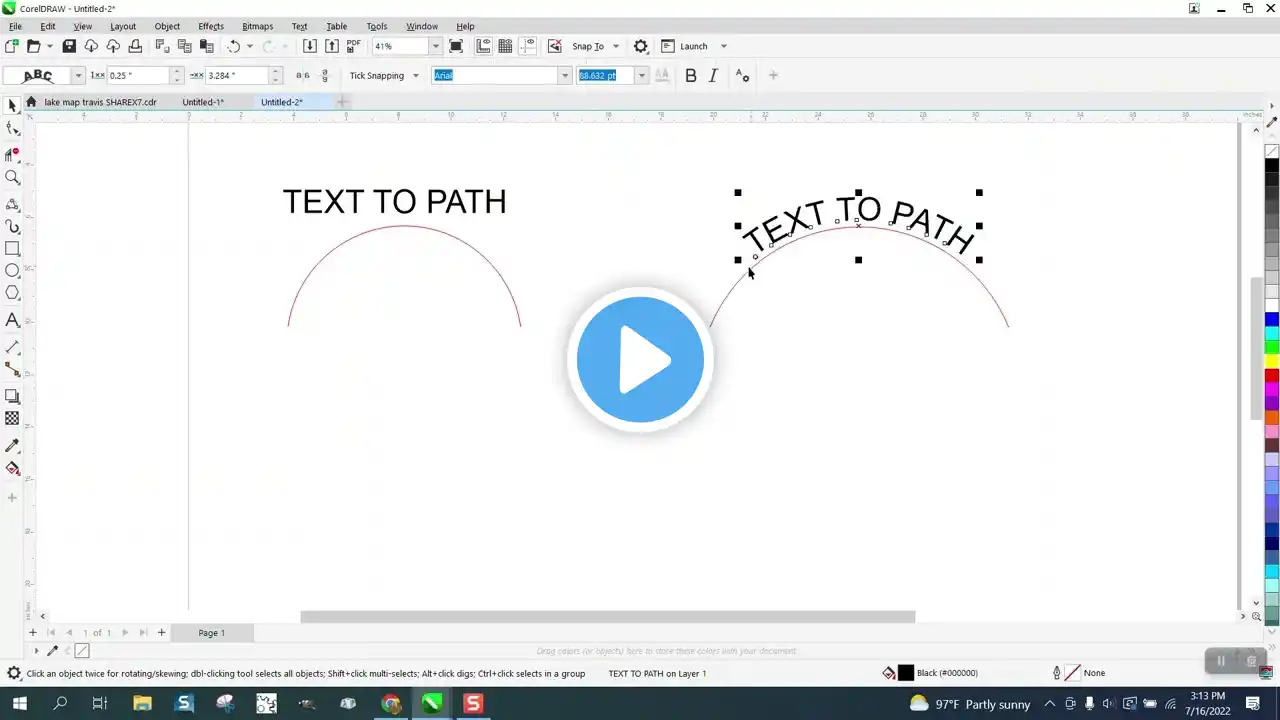Image resolution: width=1280 pixels, height=720 pixels.
Task: Toggle Mirror text vertically
Action: pyautogui.click(x=324, y=75)
